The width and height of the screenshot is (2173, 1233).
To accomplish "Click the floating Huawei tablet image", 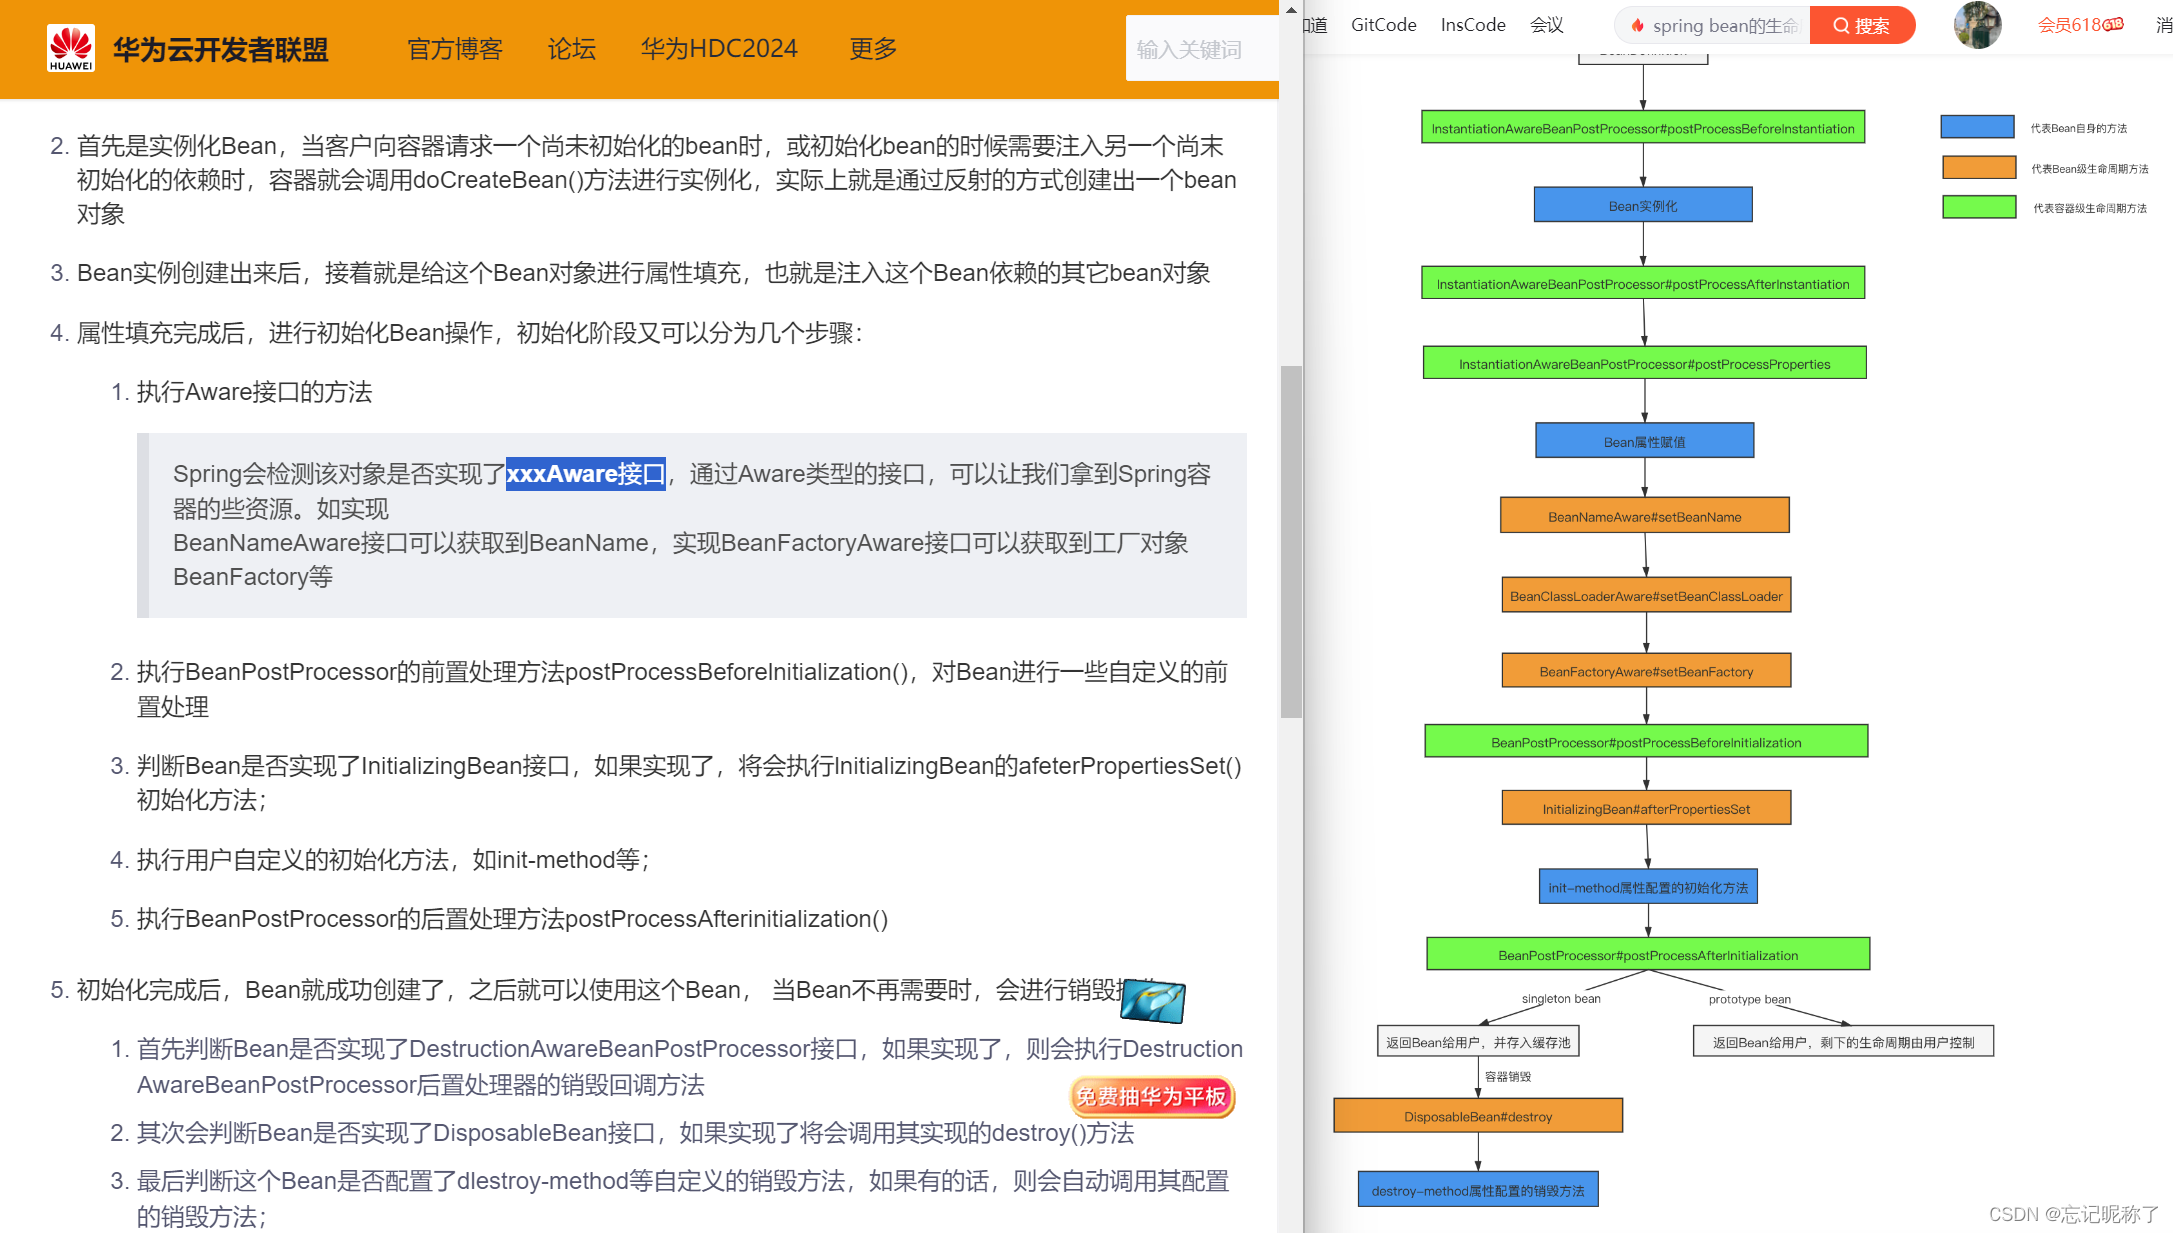I will click(1152, 1001).
